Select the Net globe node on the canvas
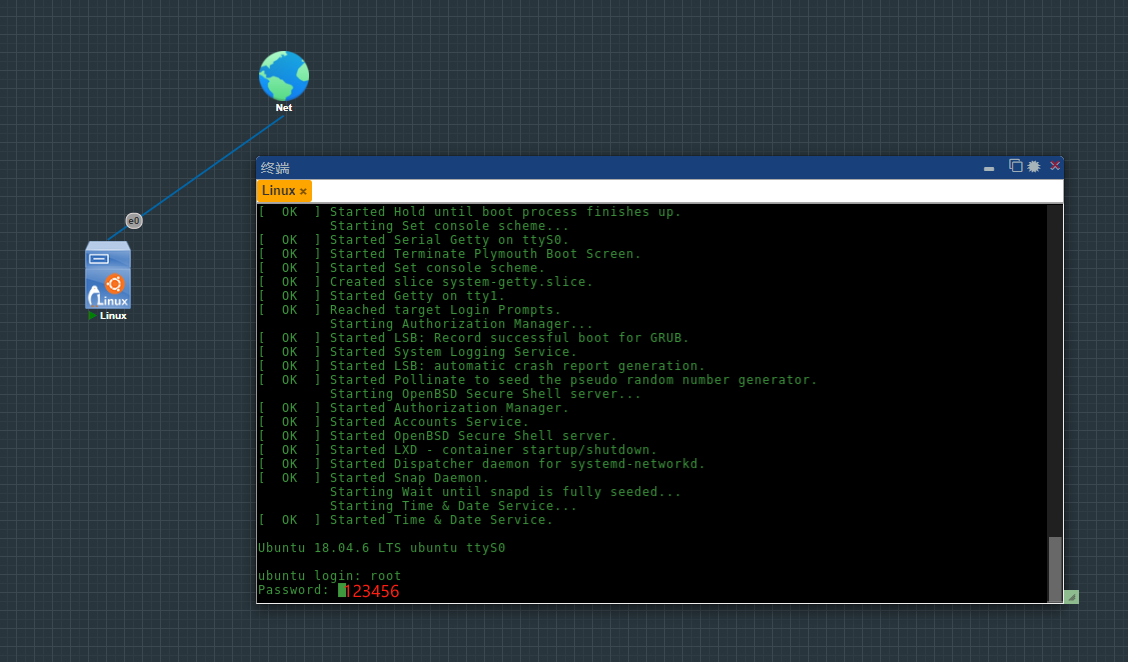The image size is (1128, 662). [x=283, y=75]
